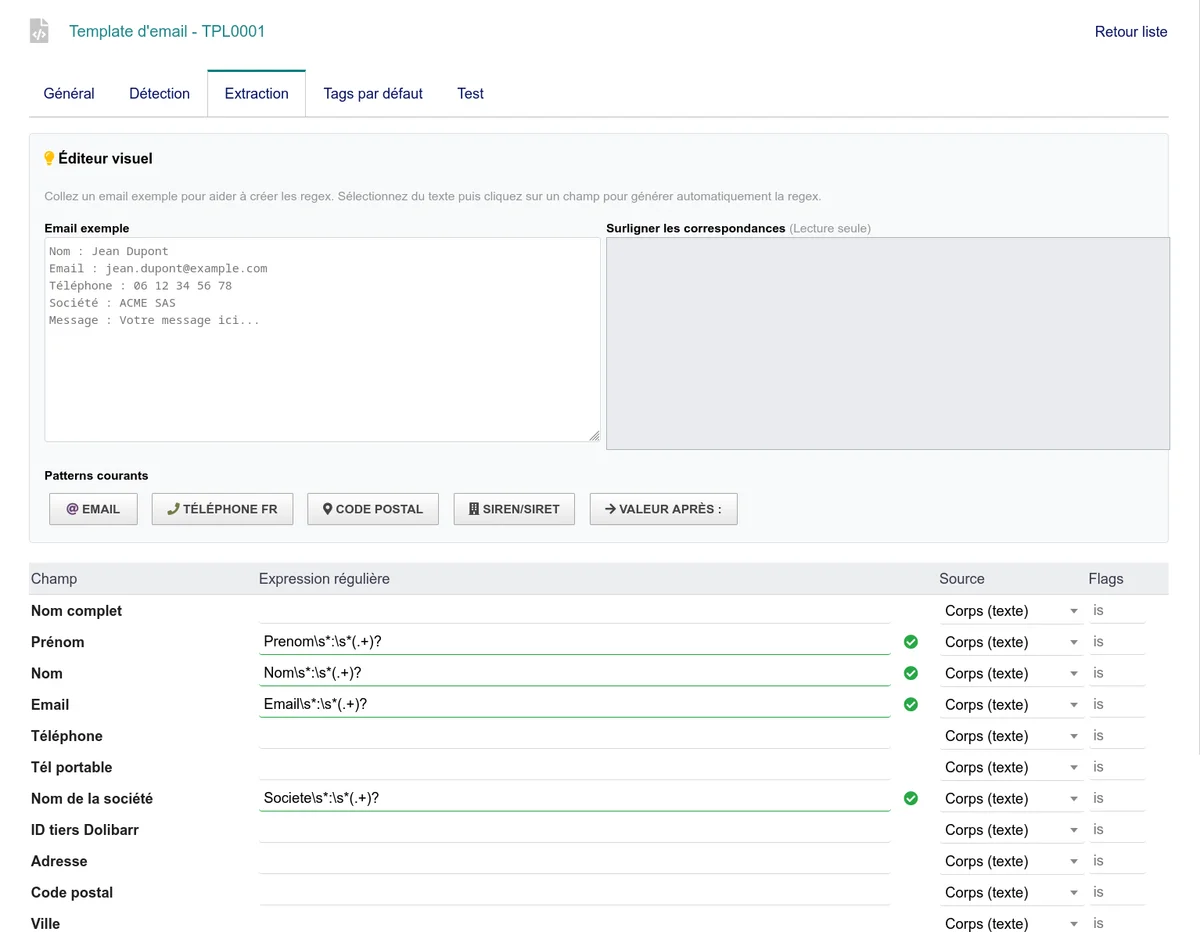
Task: Open the Tags par défaut tab
Action: click(x=373, y=94)
